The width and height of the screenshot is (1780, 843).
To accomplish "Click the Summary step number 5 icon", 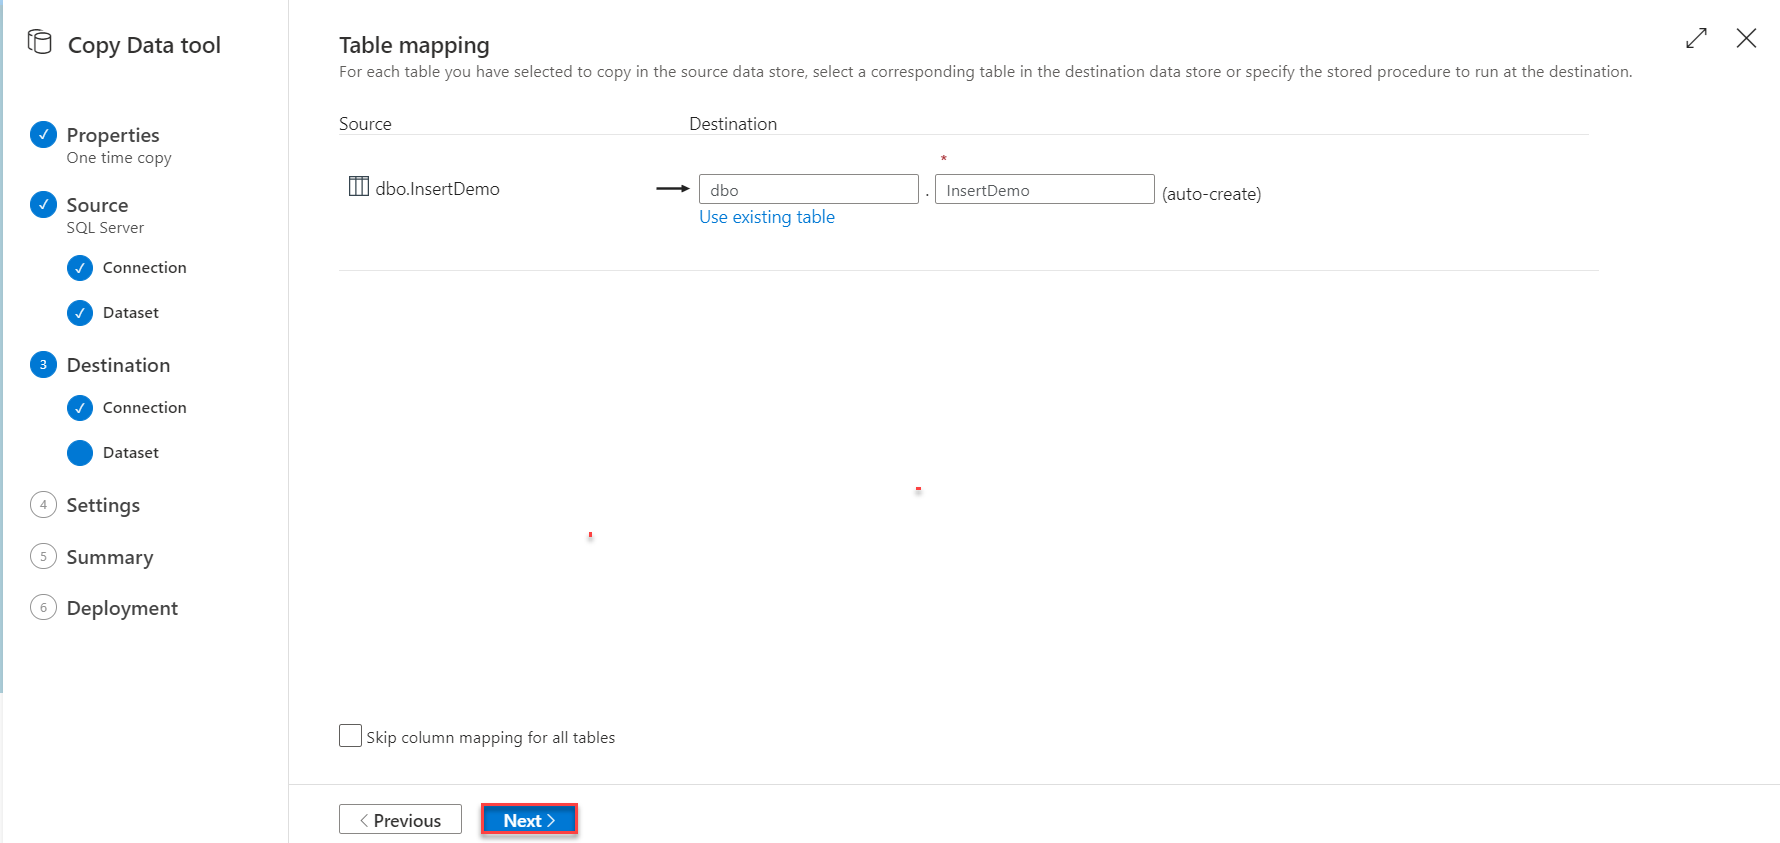I will pos(43,557).
